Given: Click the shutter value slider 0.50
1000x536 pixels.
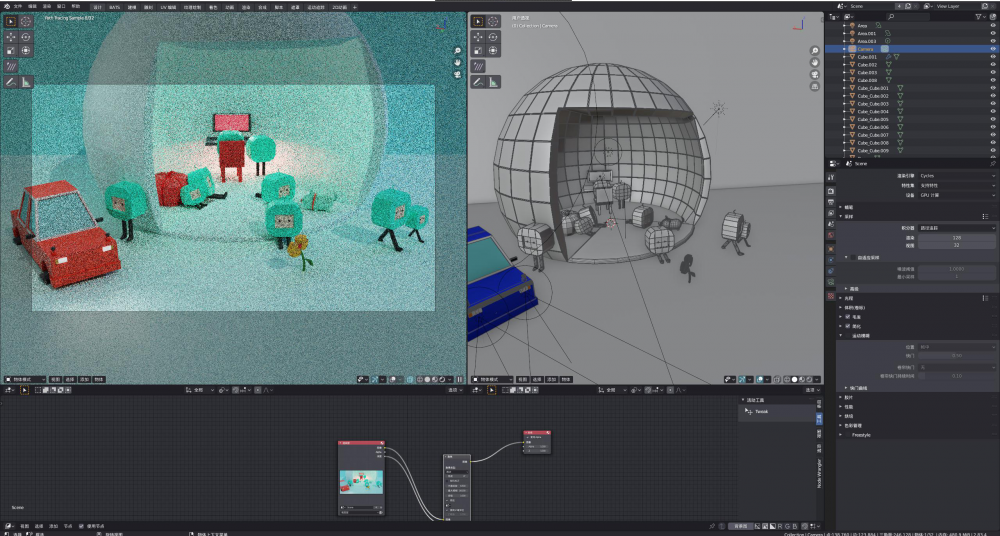Looking at the screenshot, I should click(956, 355).
